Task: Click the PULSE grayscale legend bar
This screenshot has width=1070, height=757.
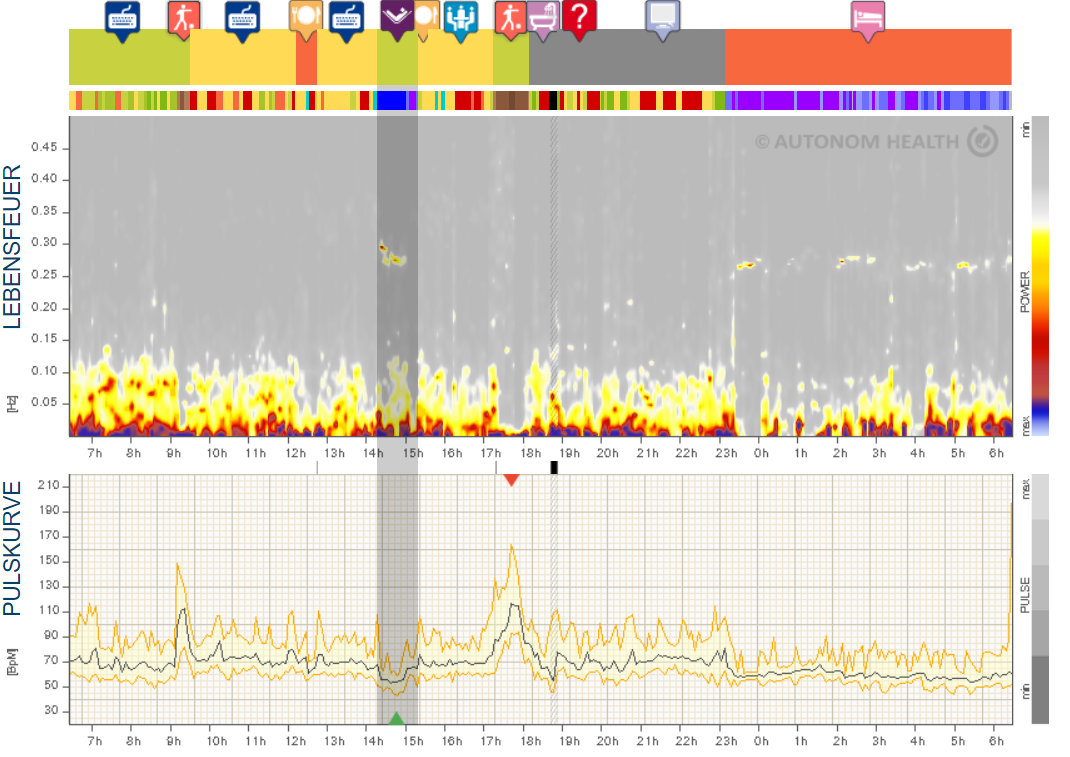Action: tap(1040, 598)
